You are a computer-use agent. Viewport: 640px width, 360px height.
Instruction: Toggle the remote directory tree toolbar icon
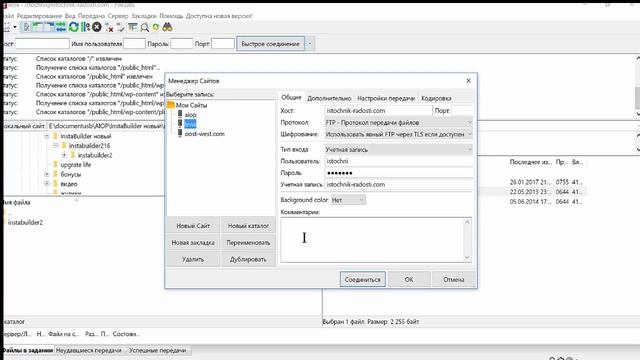(49, 27)
